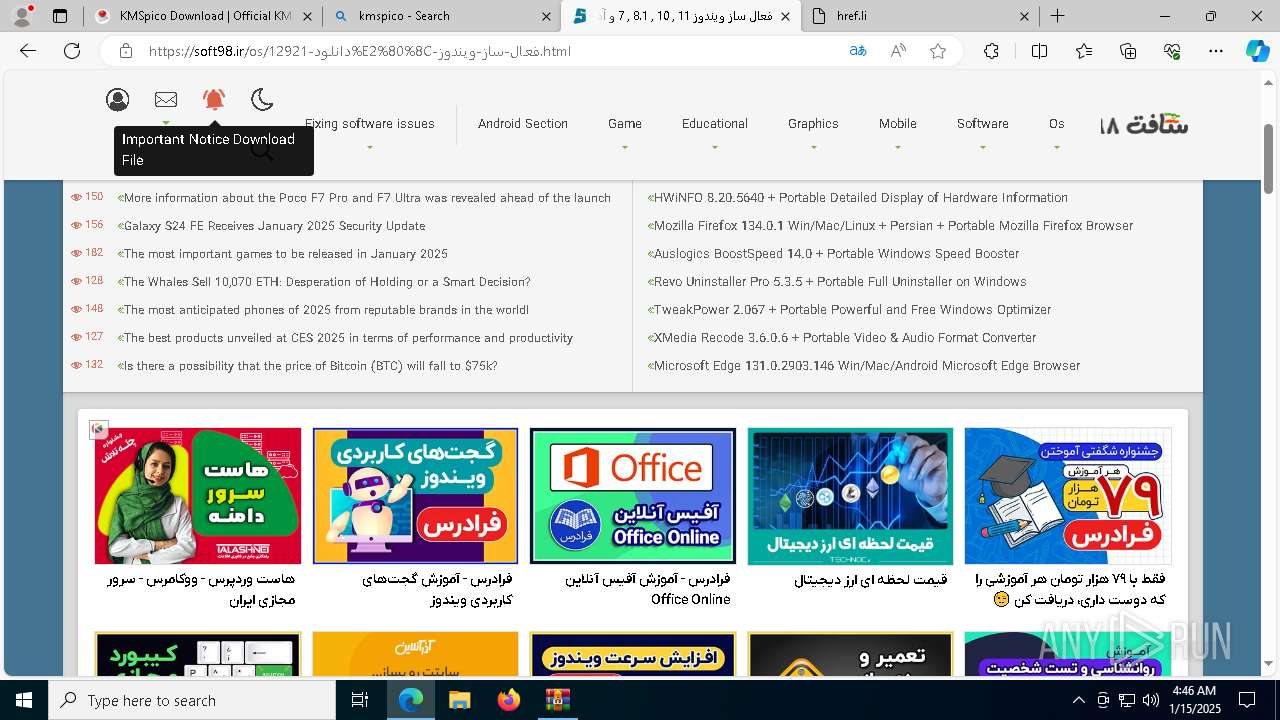The image size is (1280, 720).
Task: Expand the Software menu
Action: point(982,124)
